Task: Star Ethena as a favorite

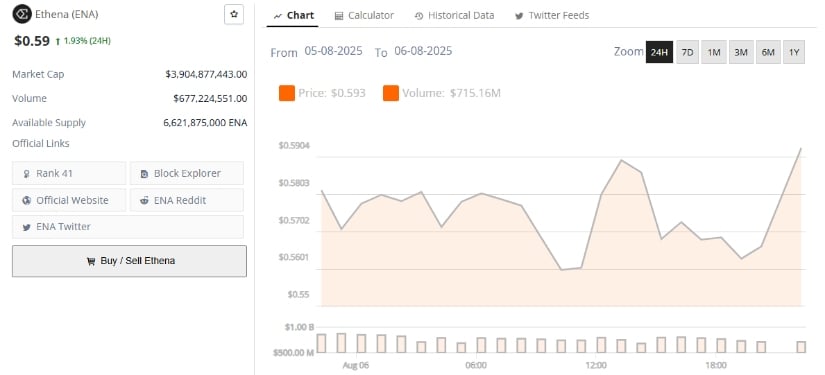Action: [x=234, y=15]
